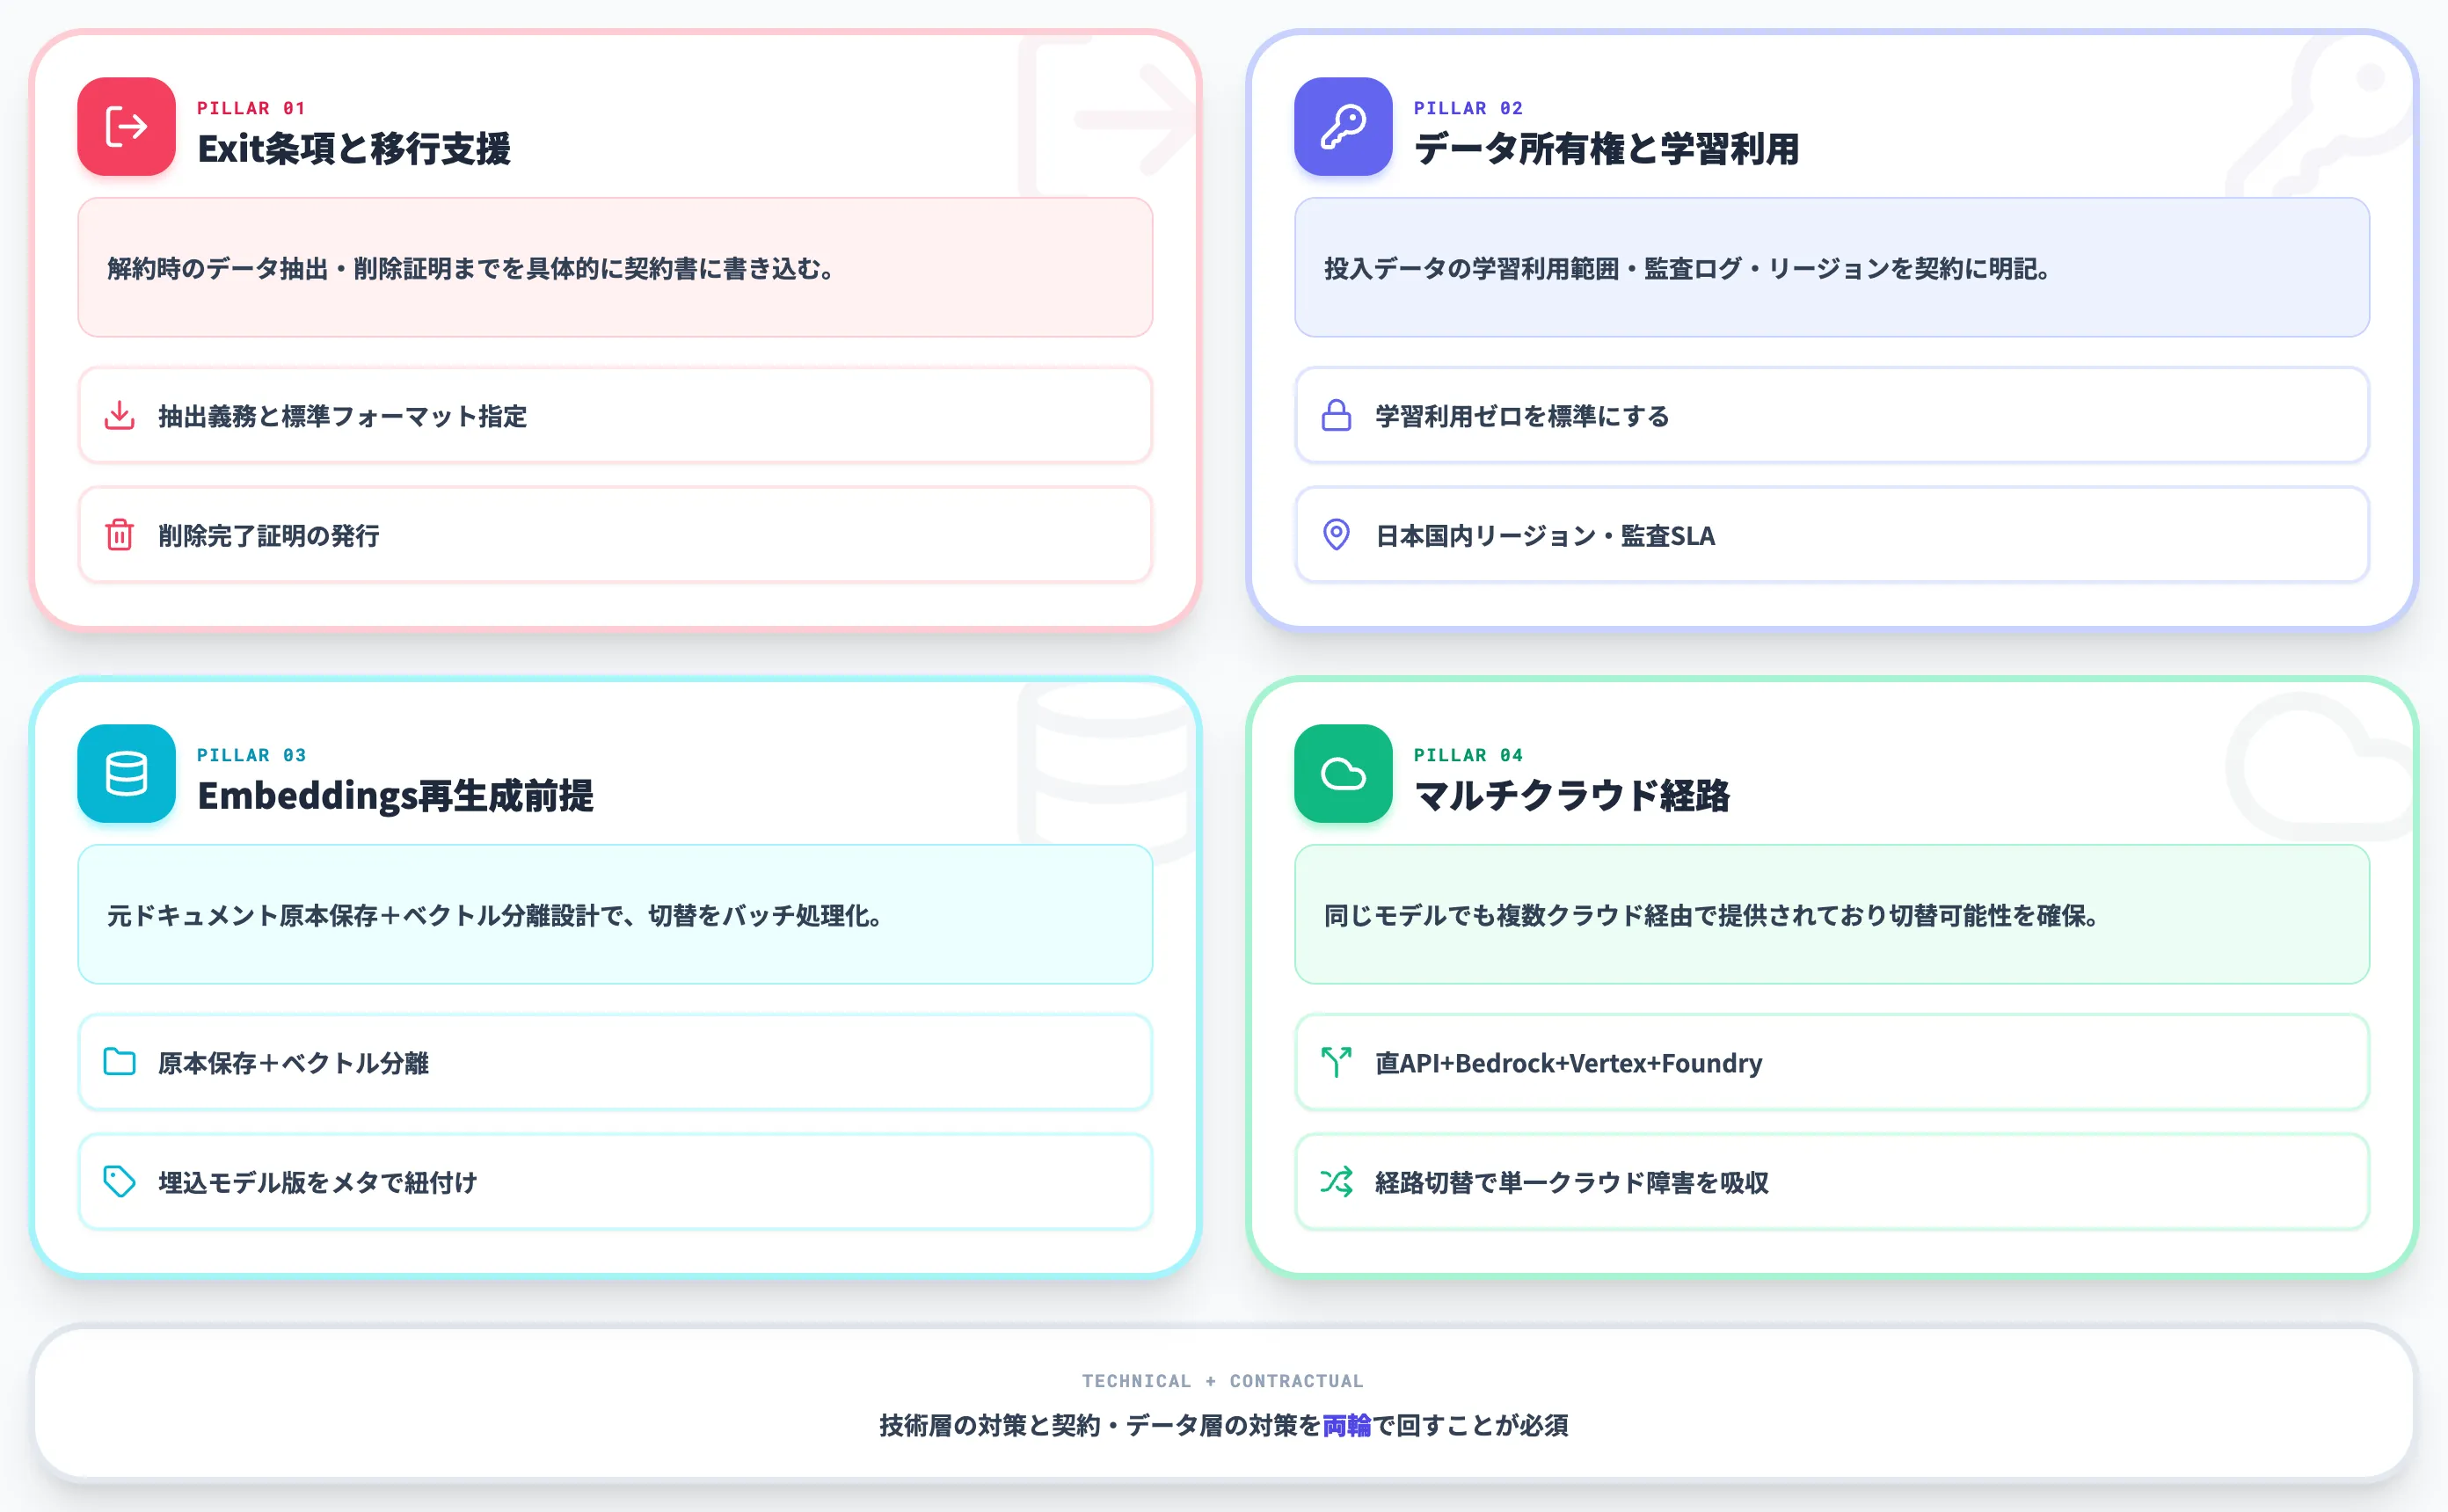Click the cyan database icon for Pillar 03
This screenshot has width=2448, height=1512.
(126, 774)
